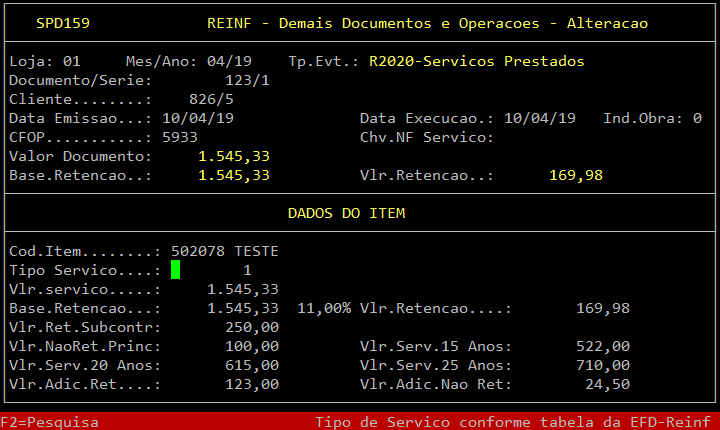Select the Vlr.NaoRet.Princ value 100,00

coord(252,346)
